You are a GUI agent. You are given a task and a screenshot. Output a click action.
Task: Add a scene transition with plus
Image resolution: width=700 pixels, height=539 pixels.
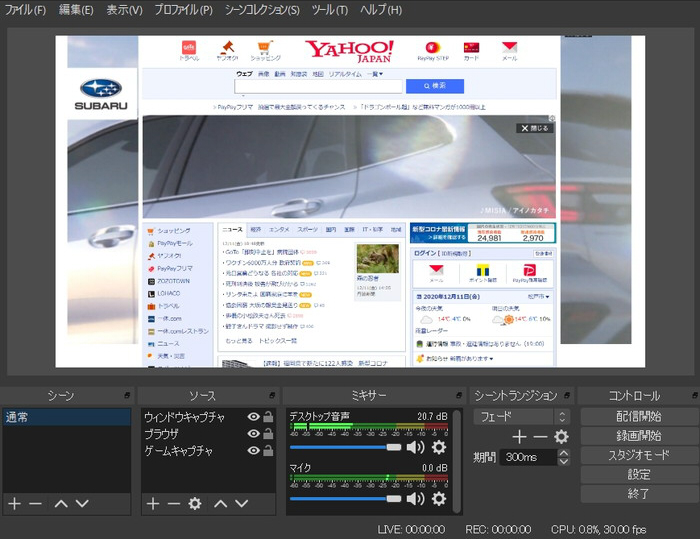pyautogui.click(x=519, y=437)
